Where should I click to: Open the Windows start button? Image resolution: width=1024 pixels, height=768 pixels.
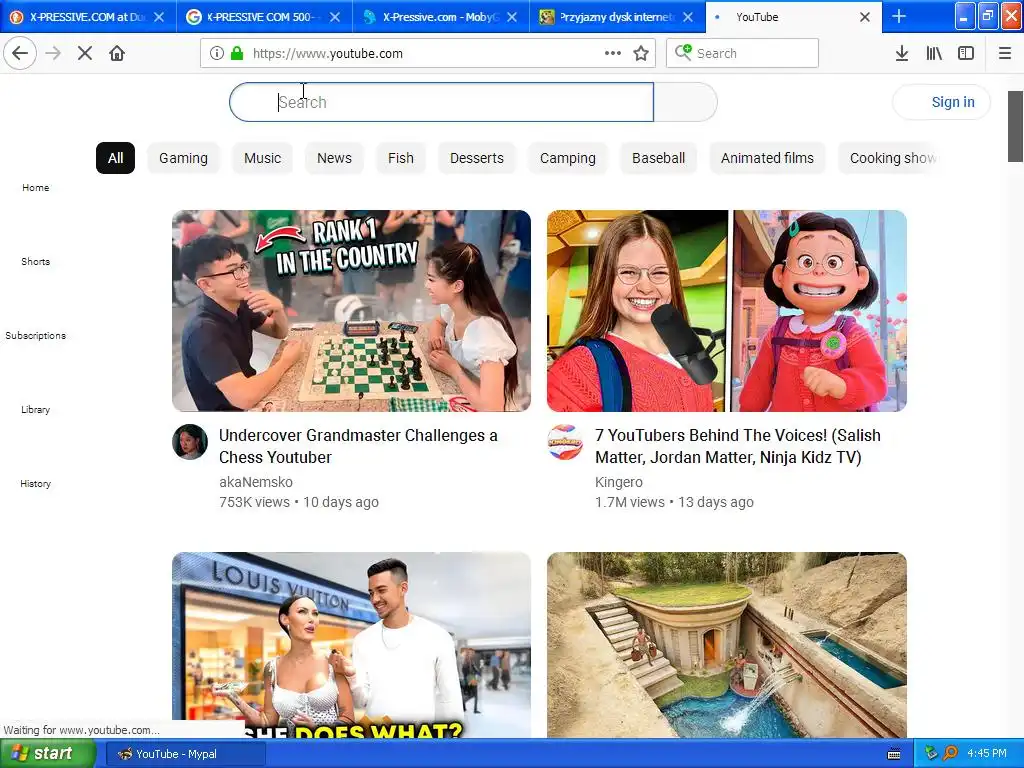pos(48,754)
